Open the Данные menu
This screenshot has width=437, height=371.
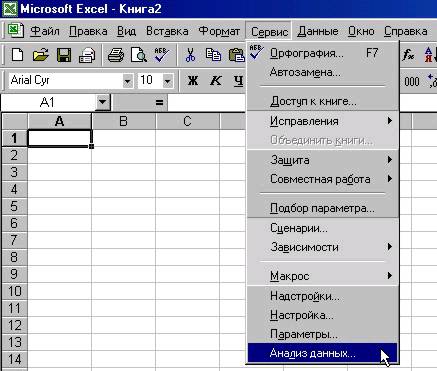click(318, 31)
